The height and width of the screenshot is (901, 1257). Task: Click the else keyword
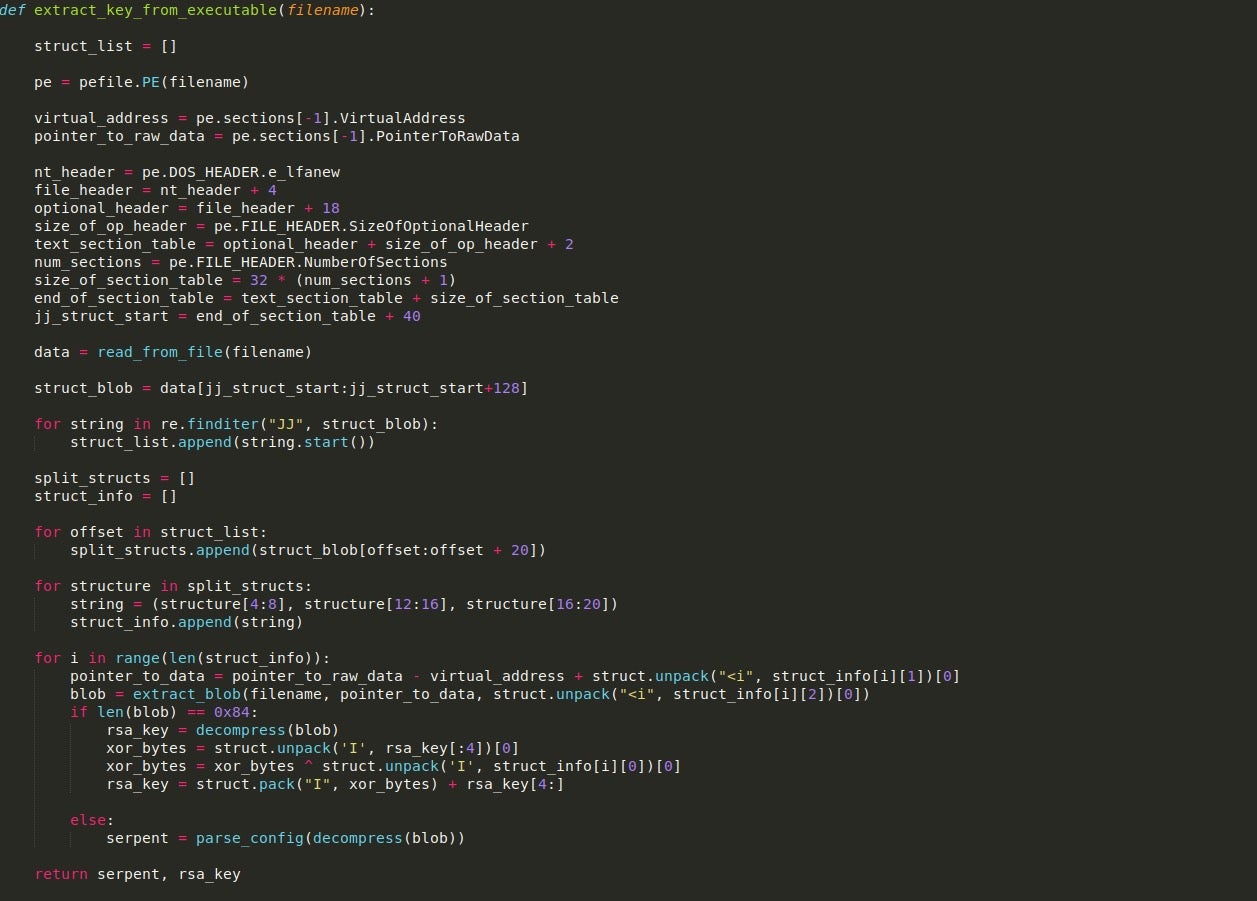[x=88, y=820]
